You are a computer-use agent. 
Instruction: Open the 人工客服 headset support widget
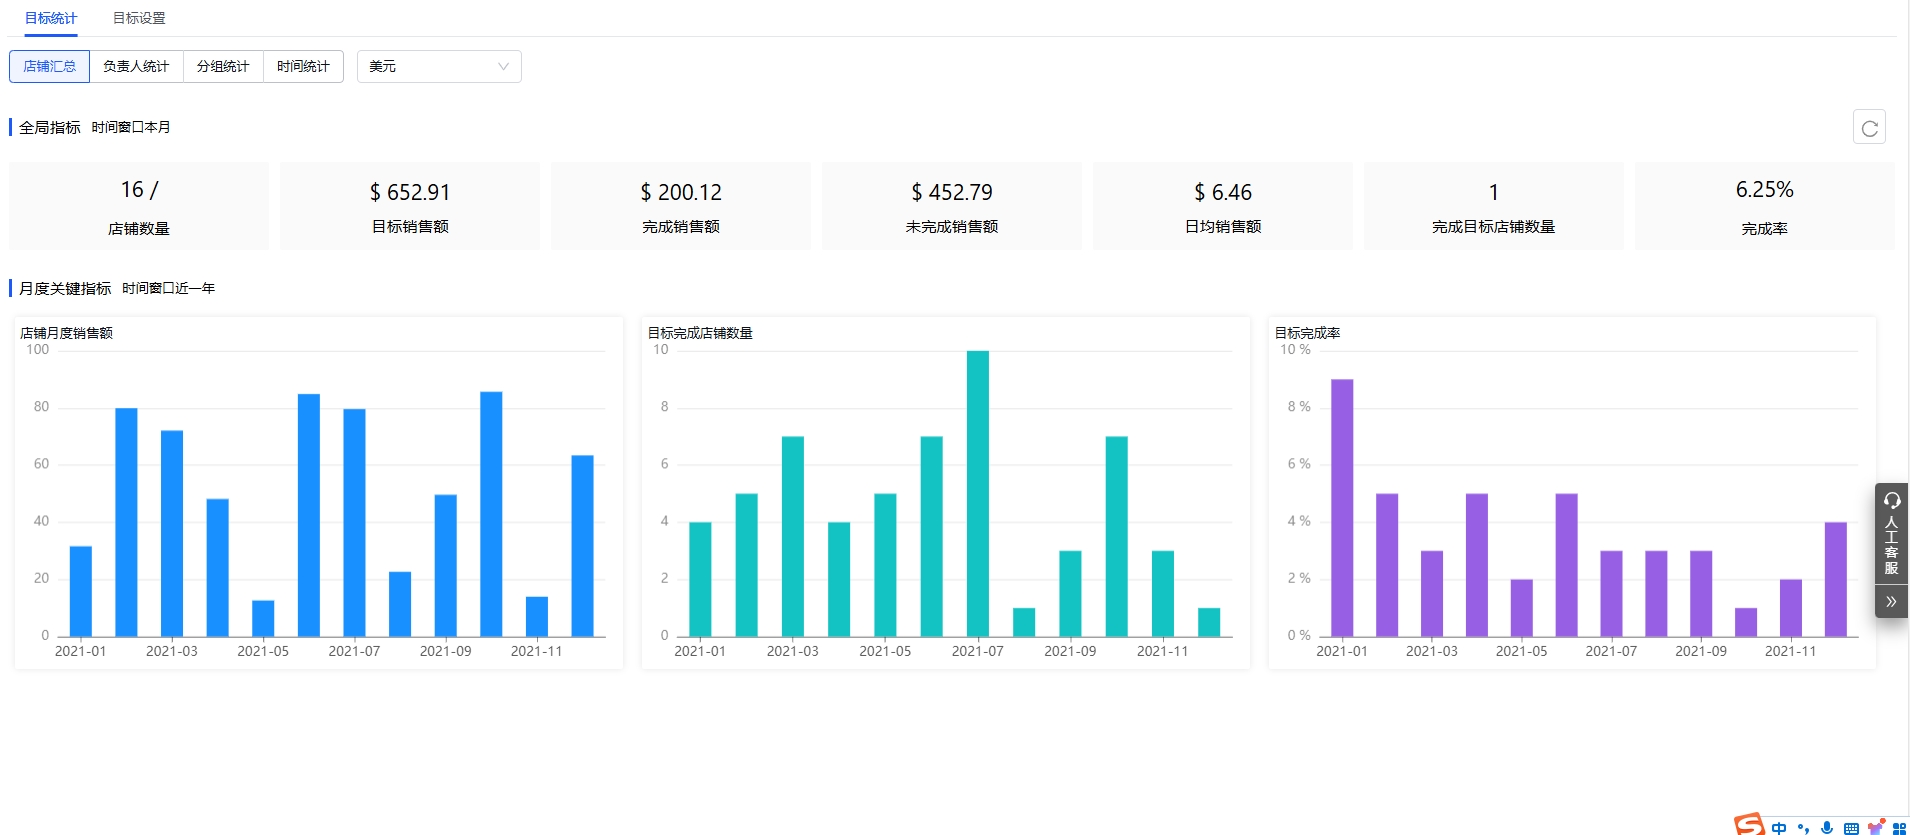pyautogui.click(x=1891, y=534)
